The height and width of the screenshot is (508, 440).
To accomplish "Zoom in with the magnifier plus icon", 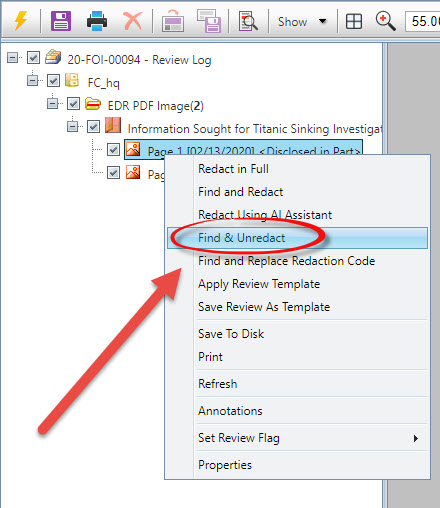I will pyautogui.click(x=386, y=21).
